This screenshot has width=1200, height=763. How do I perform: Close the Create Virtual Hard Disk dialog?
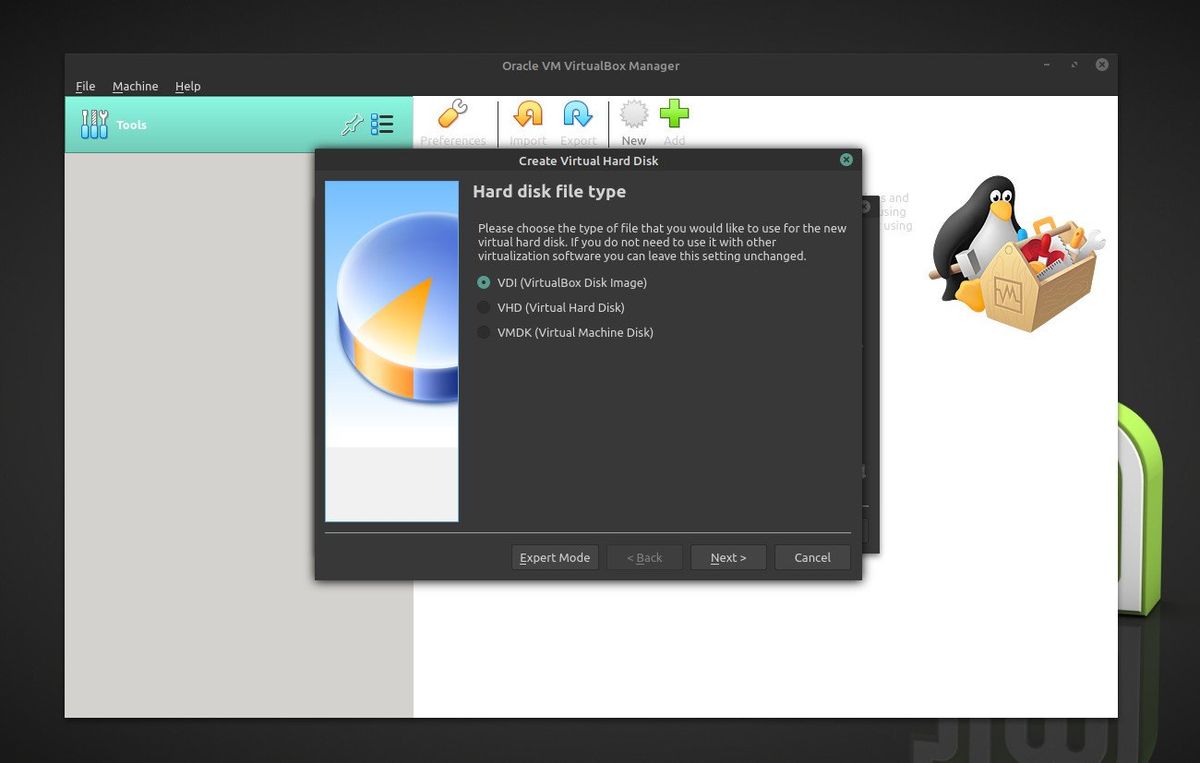846,159
